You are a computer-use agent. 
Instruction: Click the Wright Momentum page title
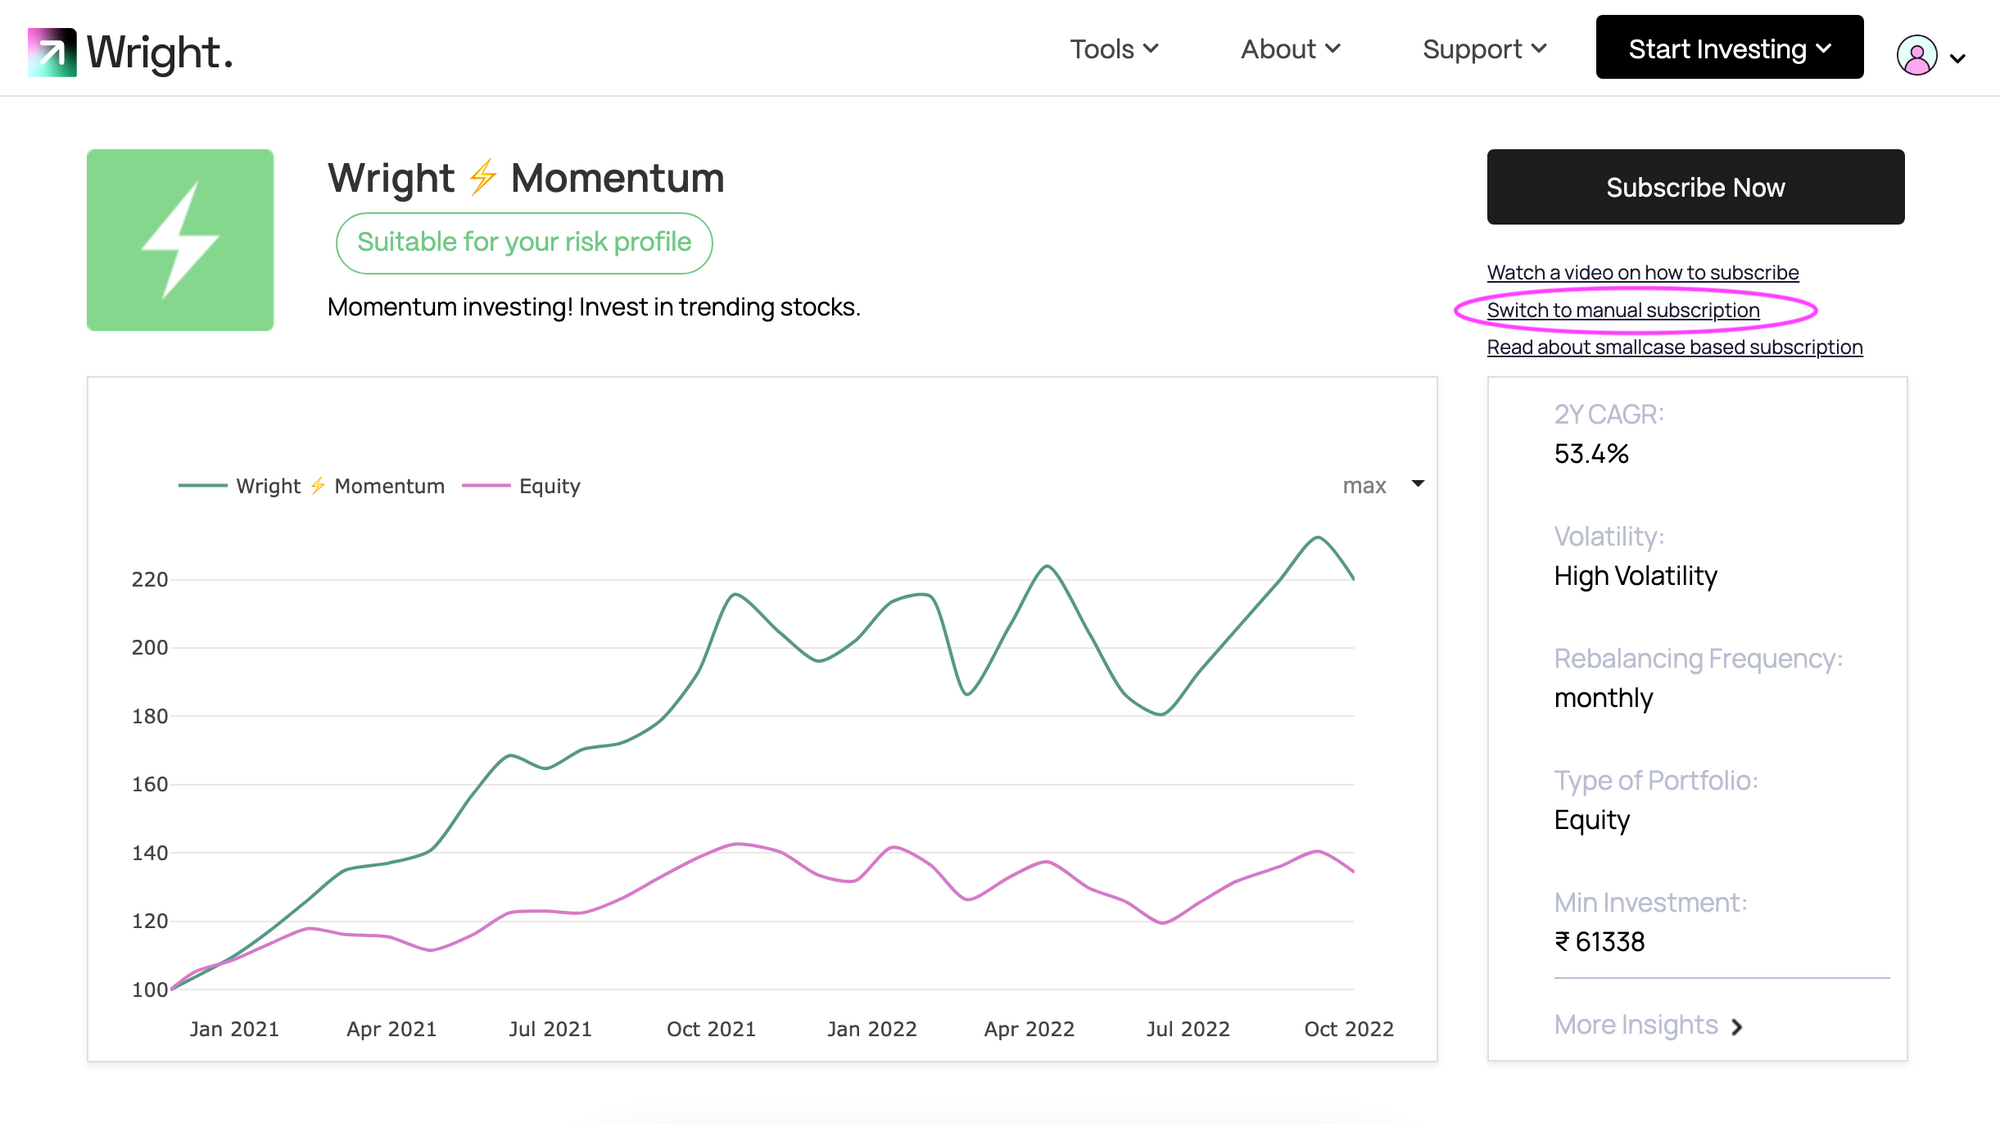[x=526, y=178]
